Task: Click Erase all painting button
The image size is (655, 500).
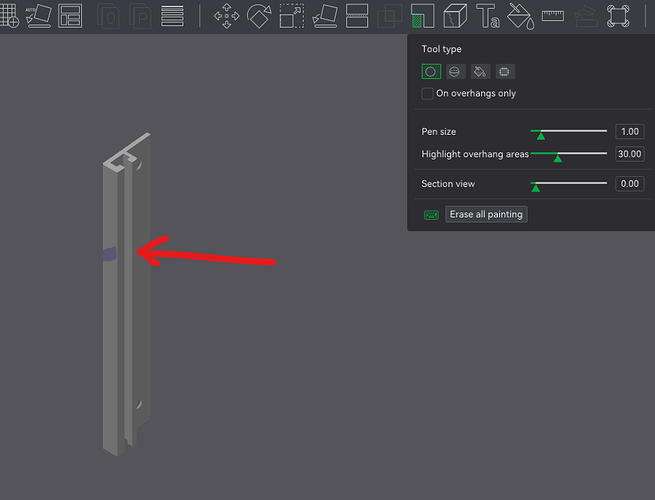Action: pyautogui.click(x=486, y=214)
